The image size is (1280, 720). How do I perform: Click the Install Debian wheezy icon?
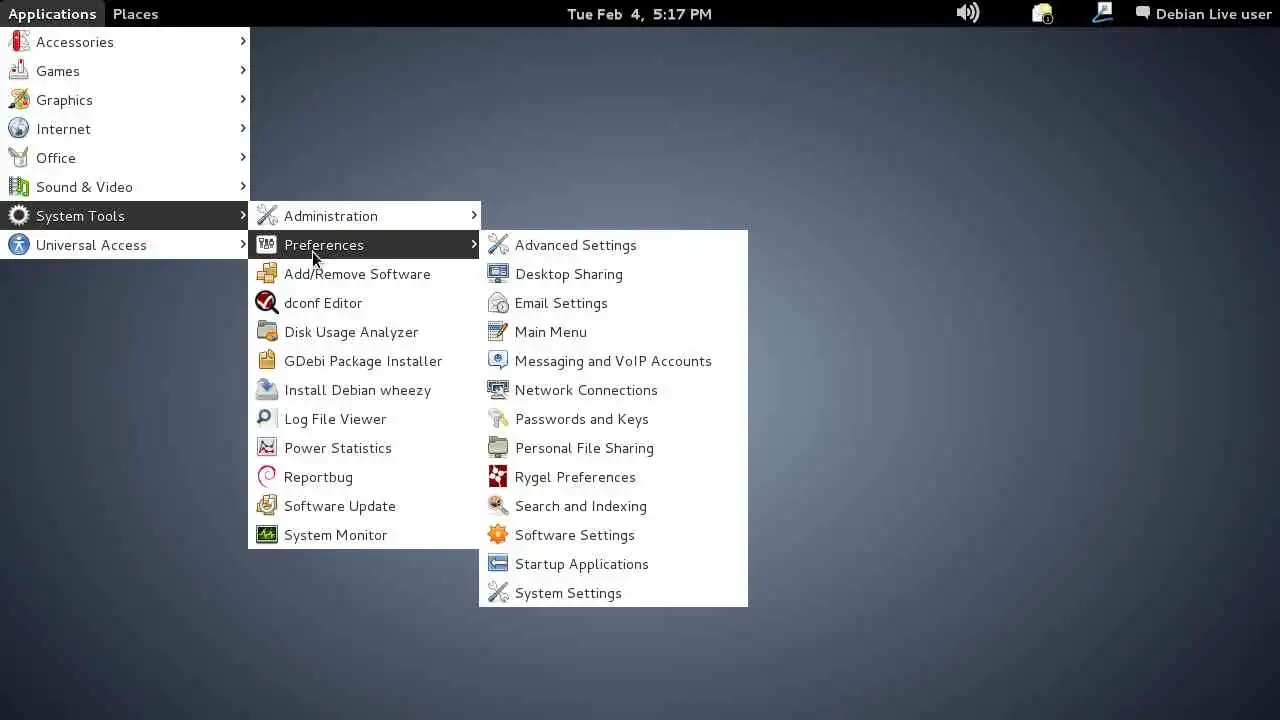point(267,390)
